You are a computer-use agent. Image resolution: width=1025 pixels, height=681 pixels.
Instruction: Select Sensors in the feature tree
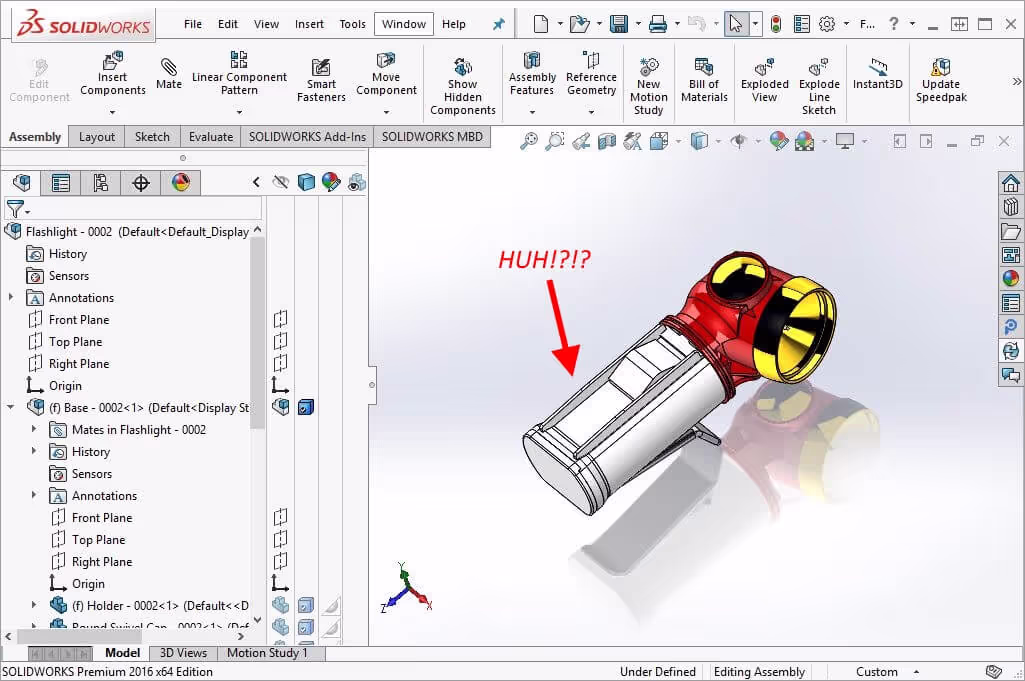[x=69, y=276]
